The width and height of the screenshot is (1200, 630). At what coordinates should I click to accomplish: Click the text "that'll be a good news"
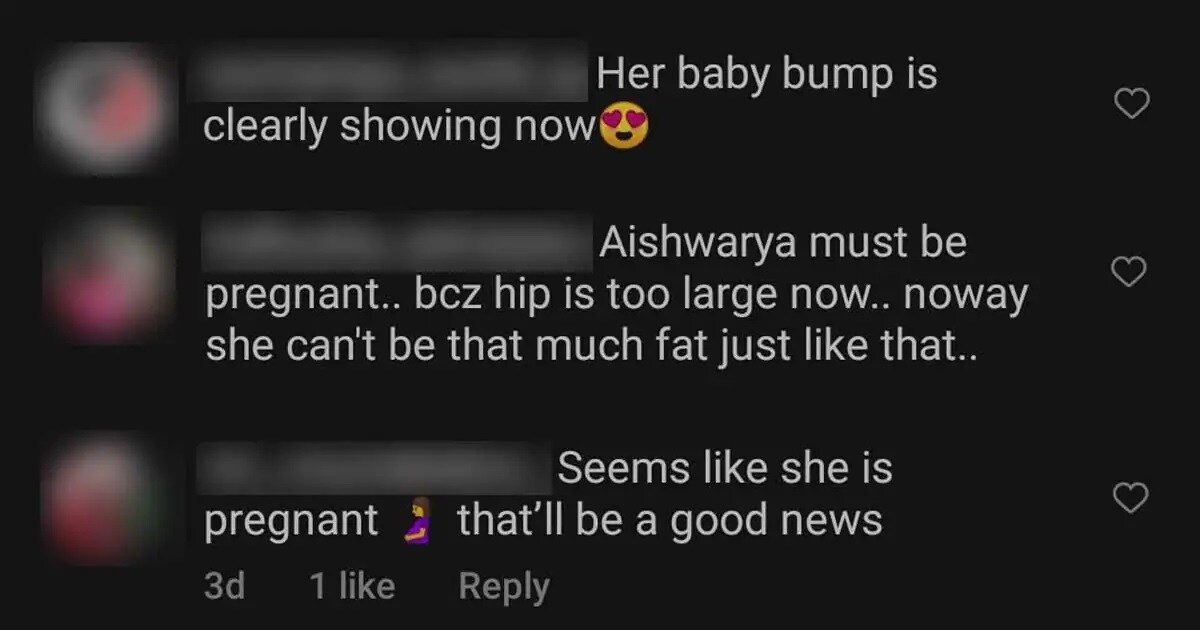click(669, 520)
